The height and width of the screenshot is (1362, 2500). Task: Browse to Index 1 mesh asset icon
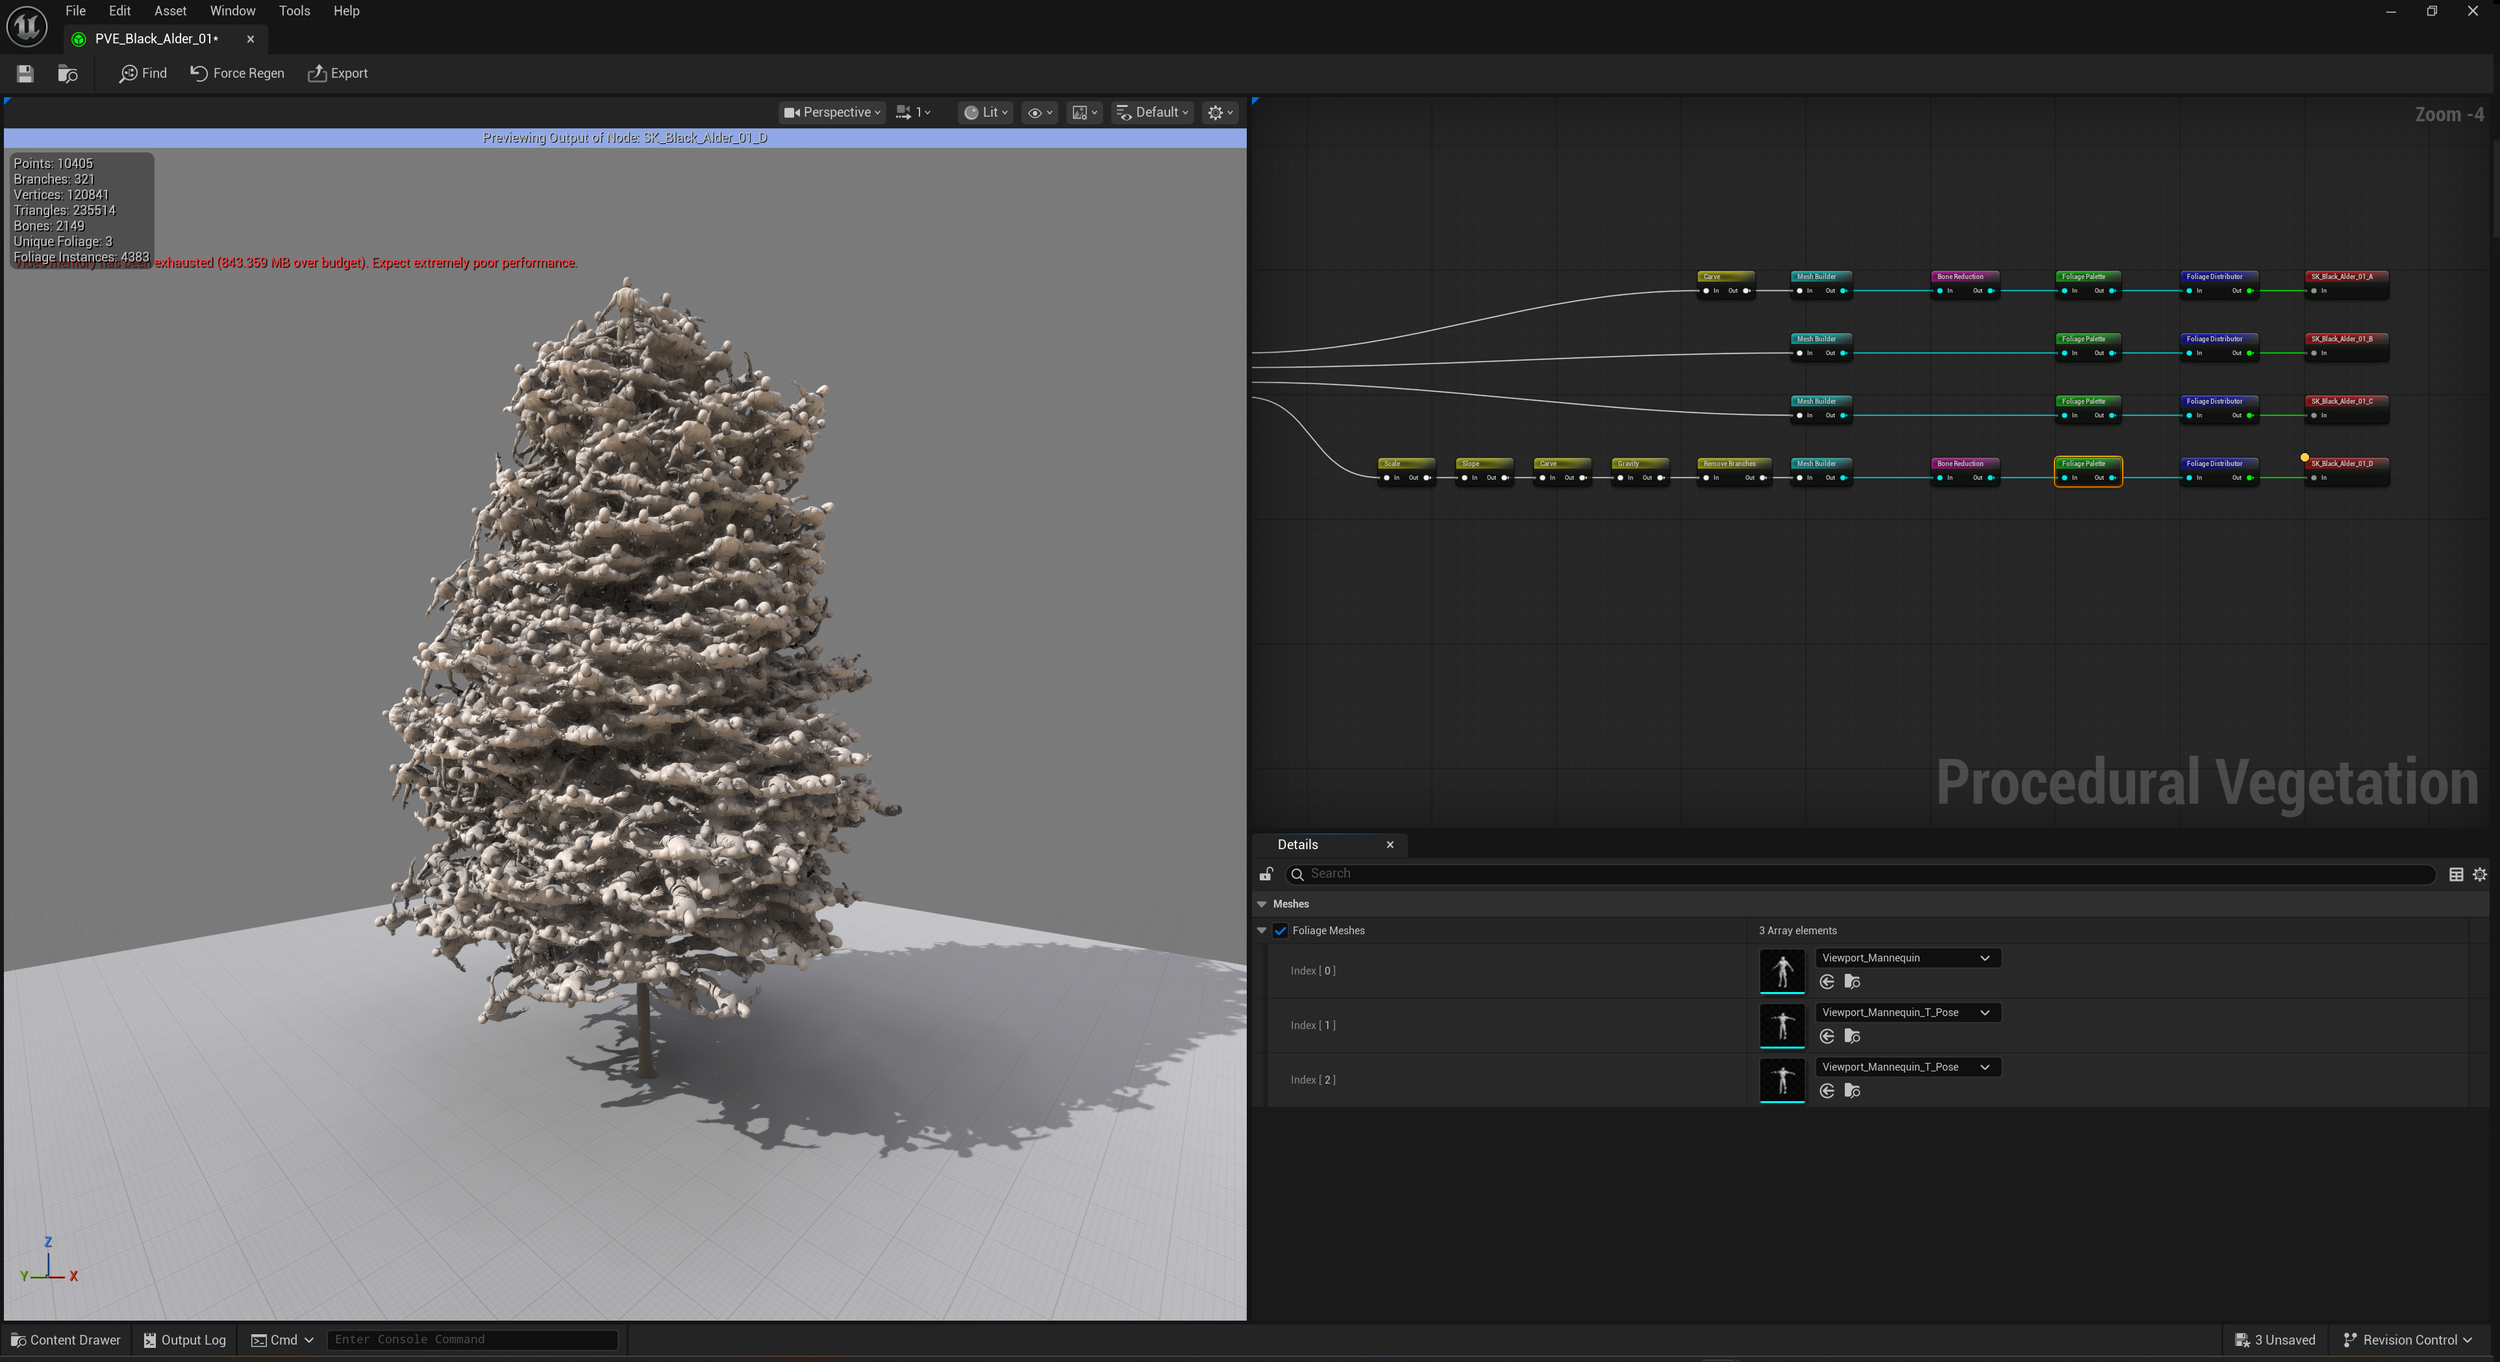tap(1852, 1037)
